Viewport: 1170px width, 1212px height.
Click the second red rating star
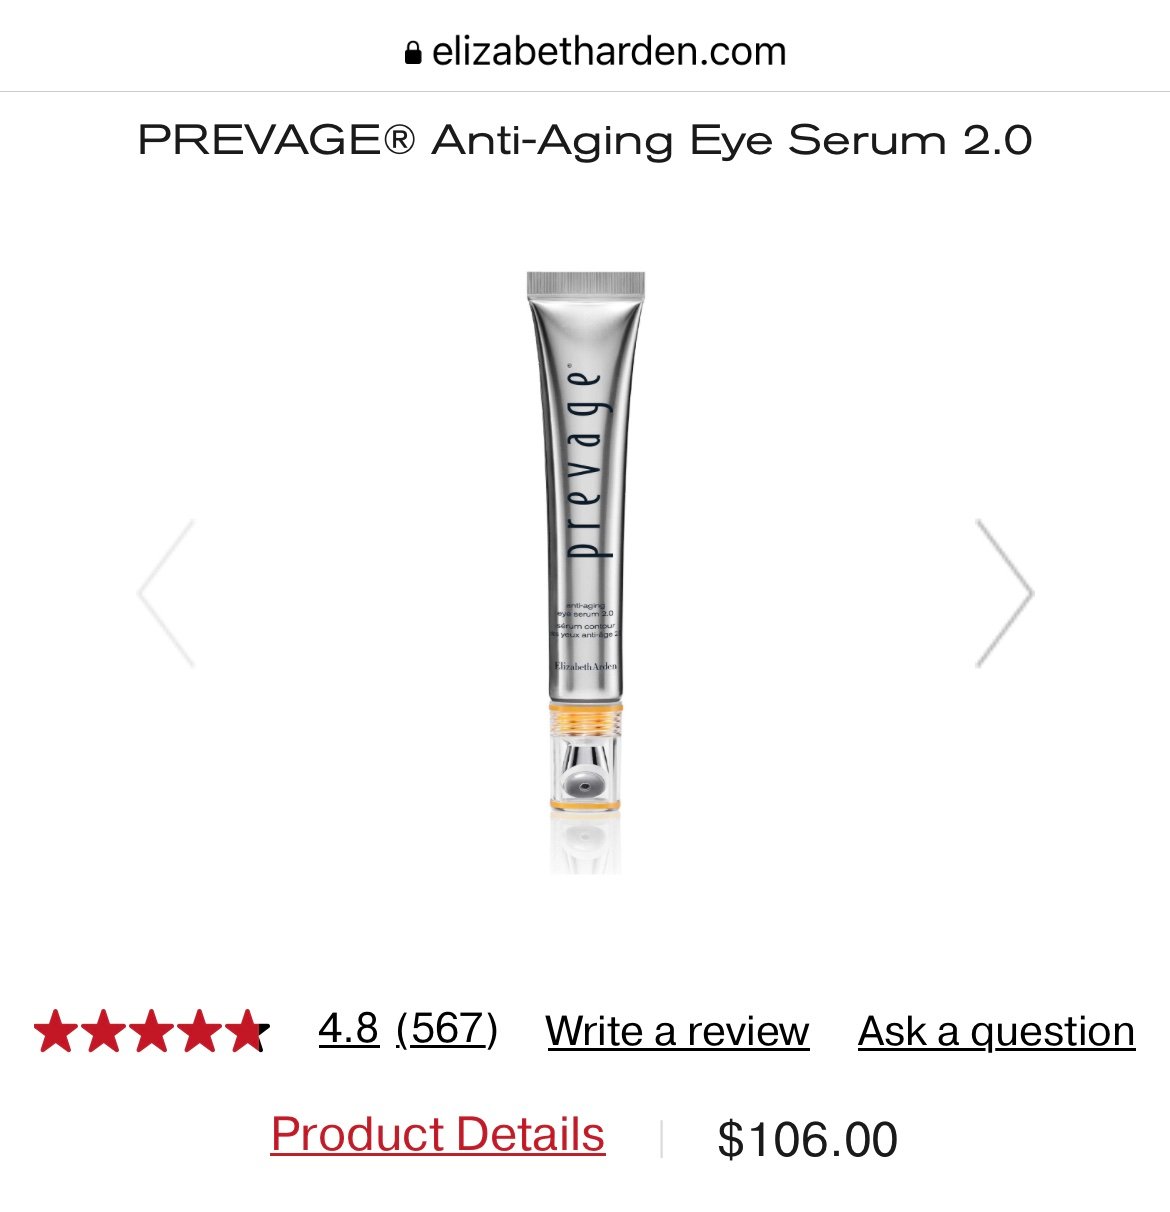pyautogui.click(x=103, y=1032)
